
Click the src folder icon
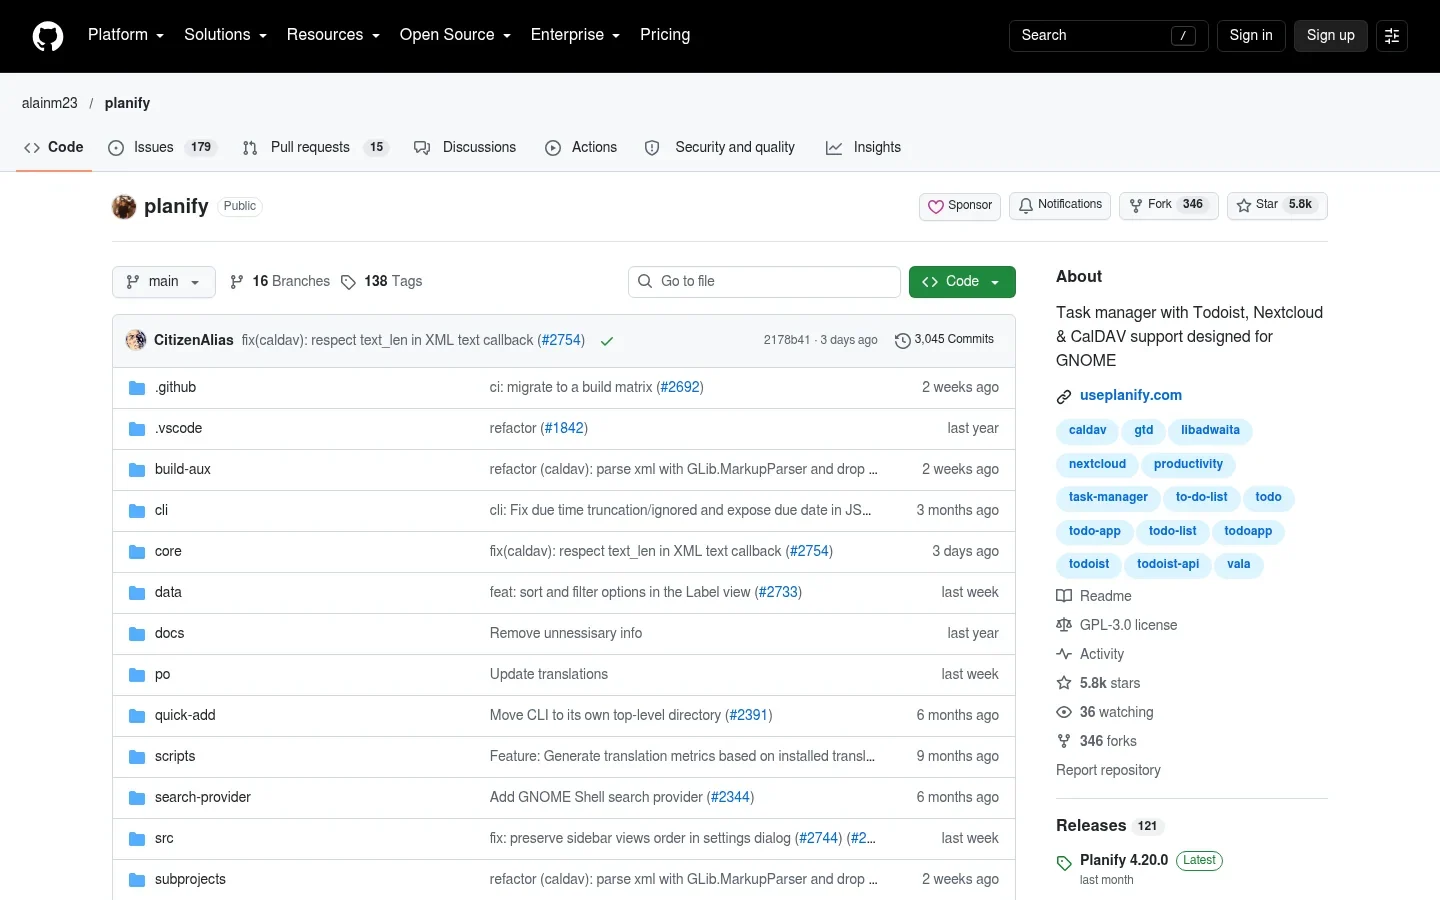pos(137,839)
